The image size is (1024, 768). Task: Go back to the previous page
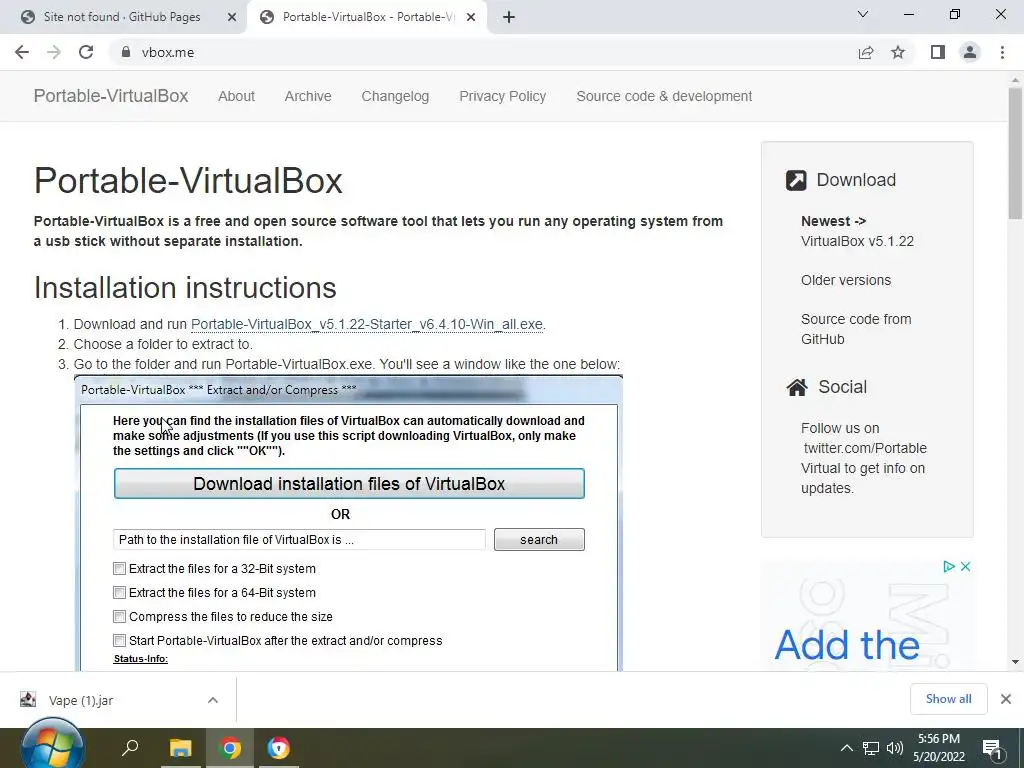(x=22, y=52)
